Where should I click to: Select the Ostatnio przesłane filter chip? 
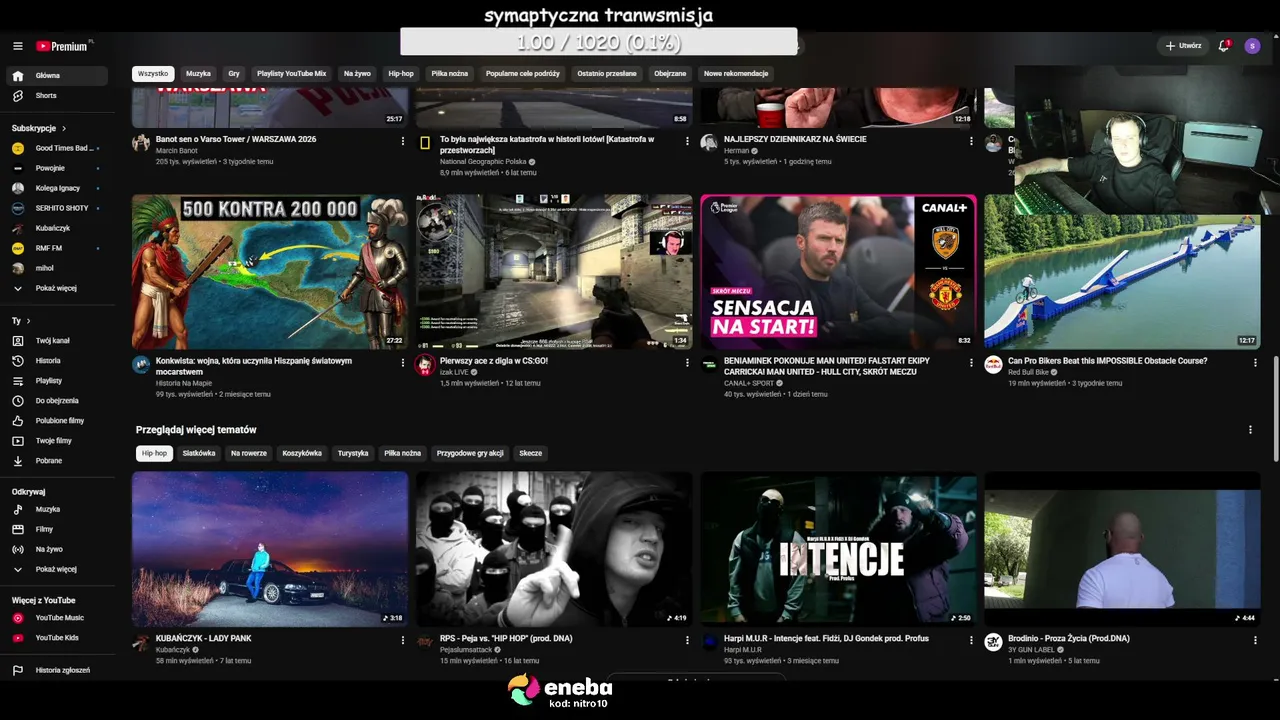607,74
